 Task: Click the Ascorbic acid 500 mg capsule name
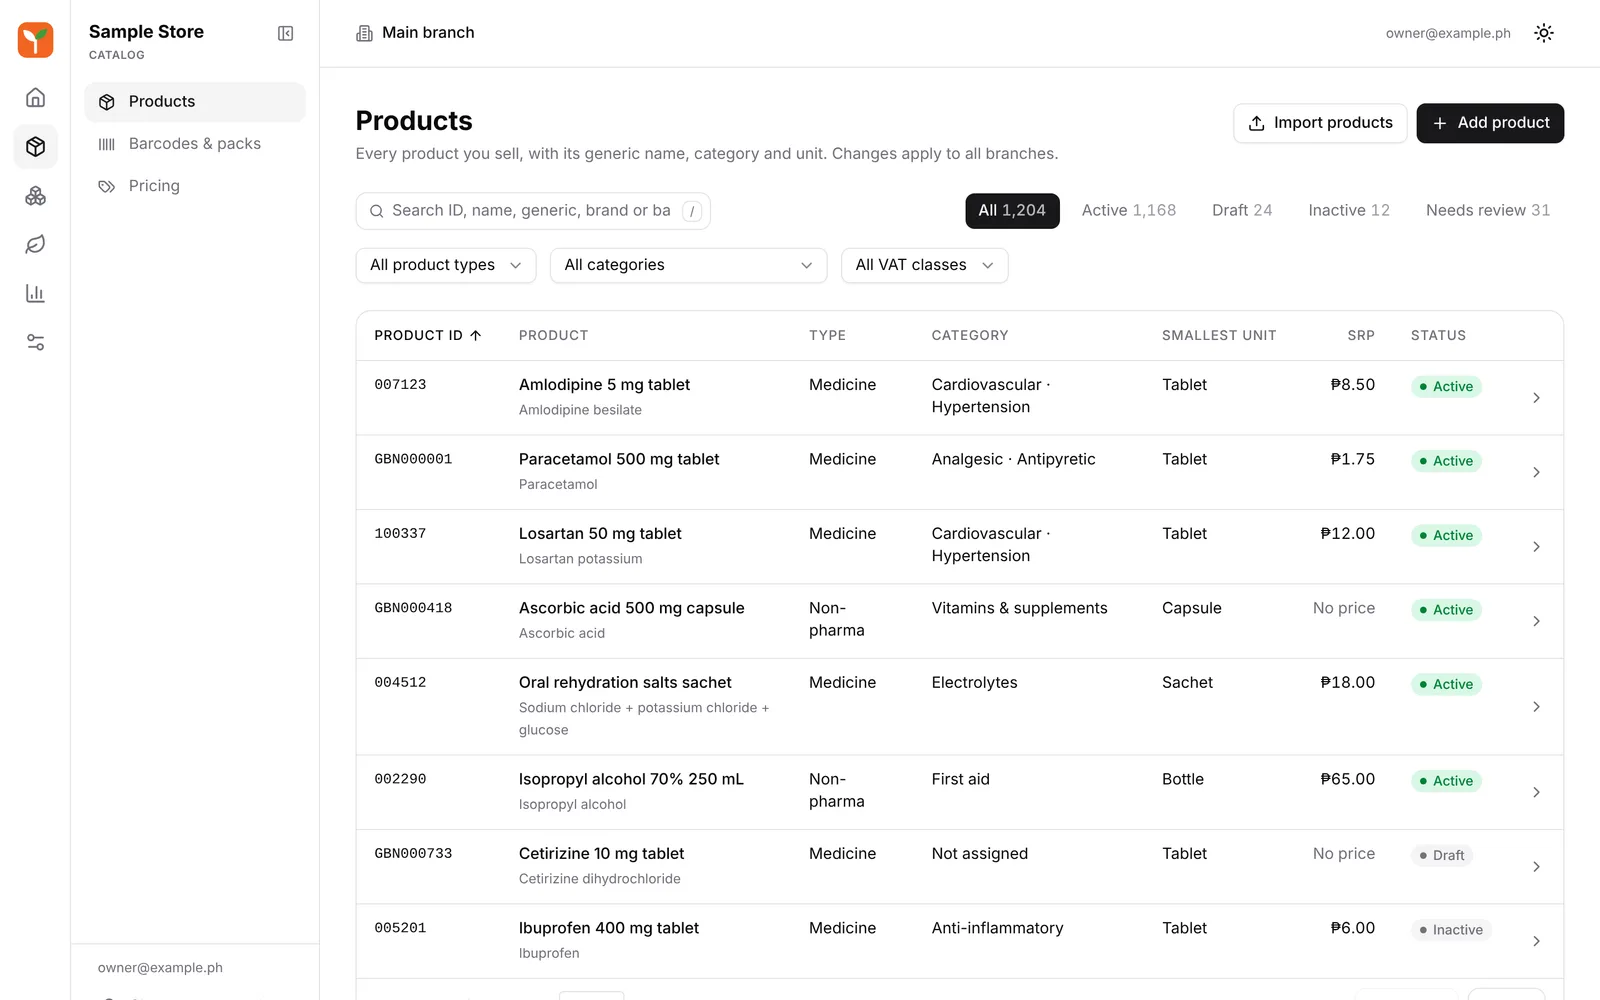(631, 608)
